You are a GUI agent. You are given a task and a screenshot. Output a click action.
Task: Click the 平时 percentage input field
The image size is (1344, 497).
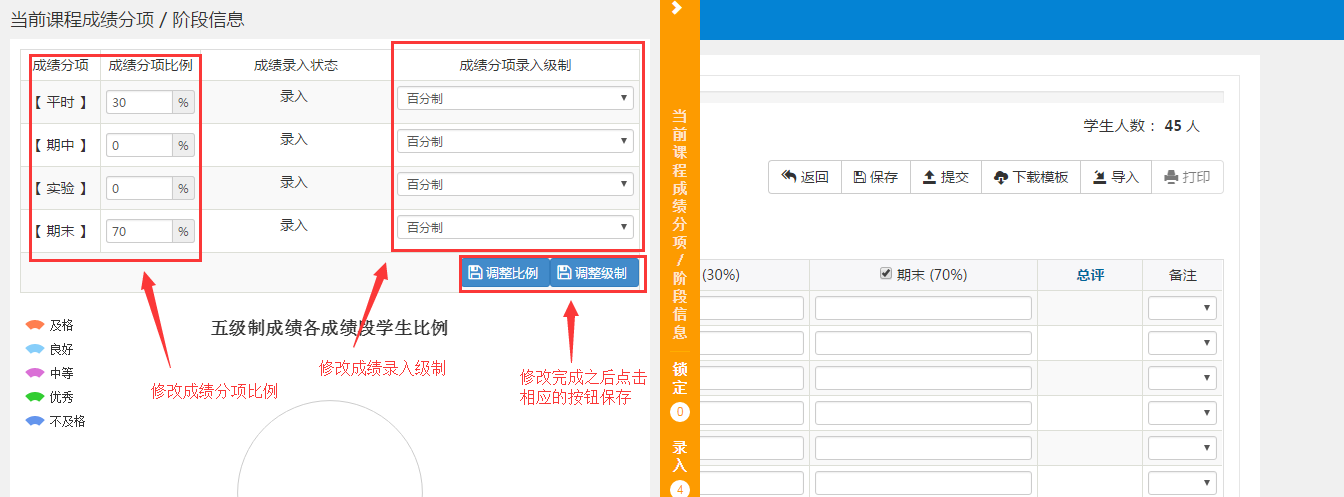[x=140, y=102]
